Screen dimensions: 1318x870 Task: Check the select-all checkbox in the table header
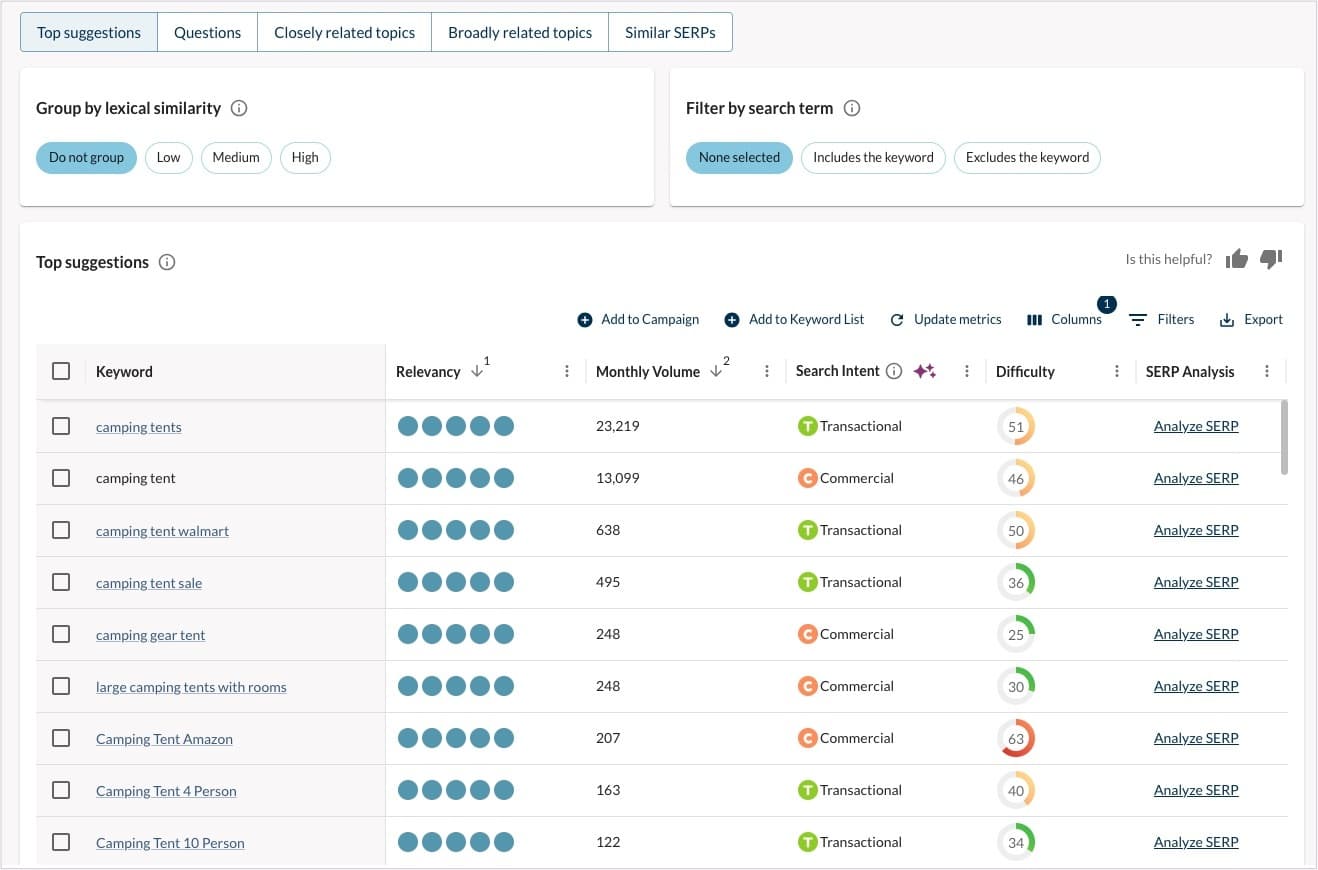click(x=61, y=371)
